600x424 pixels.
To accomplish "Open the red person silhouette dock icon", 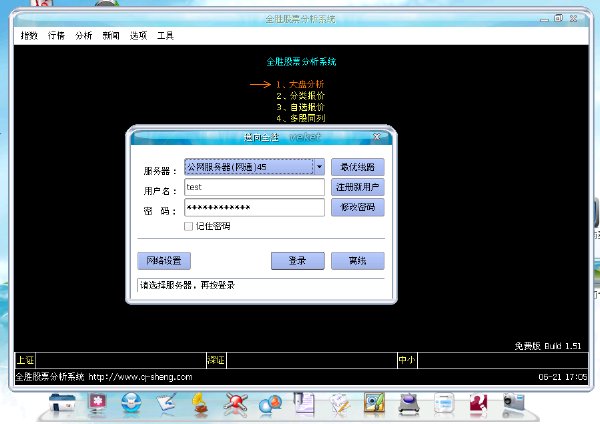I will (x=478, y=405).
